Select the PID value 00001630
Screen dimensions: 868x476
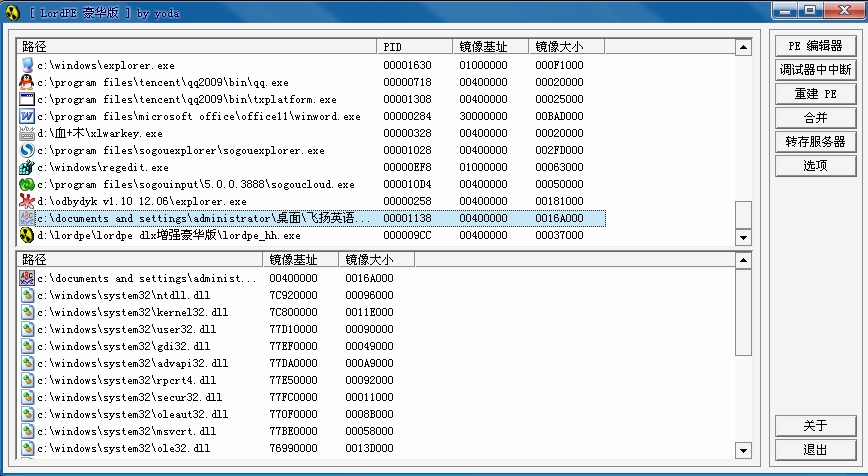tap(407, 65)
